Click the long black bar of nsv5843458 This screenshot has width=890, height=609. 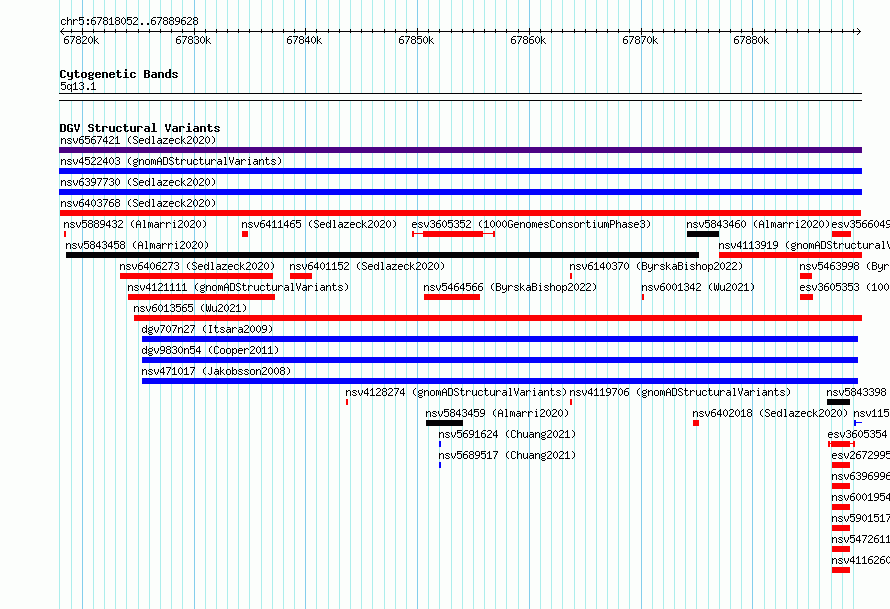coord(383,255)
